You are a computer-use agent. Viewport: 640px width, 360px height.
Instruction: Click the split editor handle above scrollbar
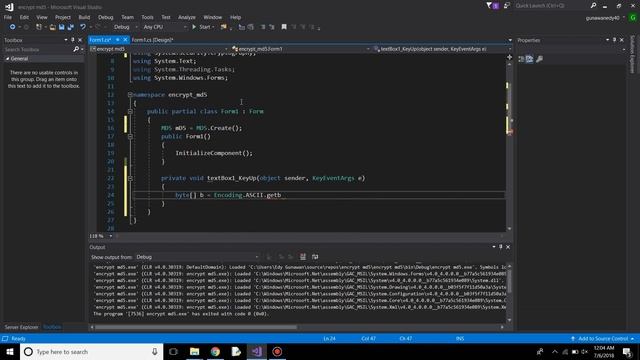pos(509,57)
